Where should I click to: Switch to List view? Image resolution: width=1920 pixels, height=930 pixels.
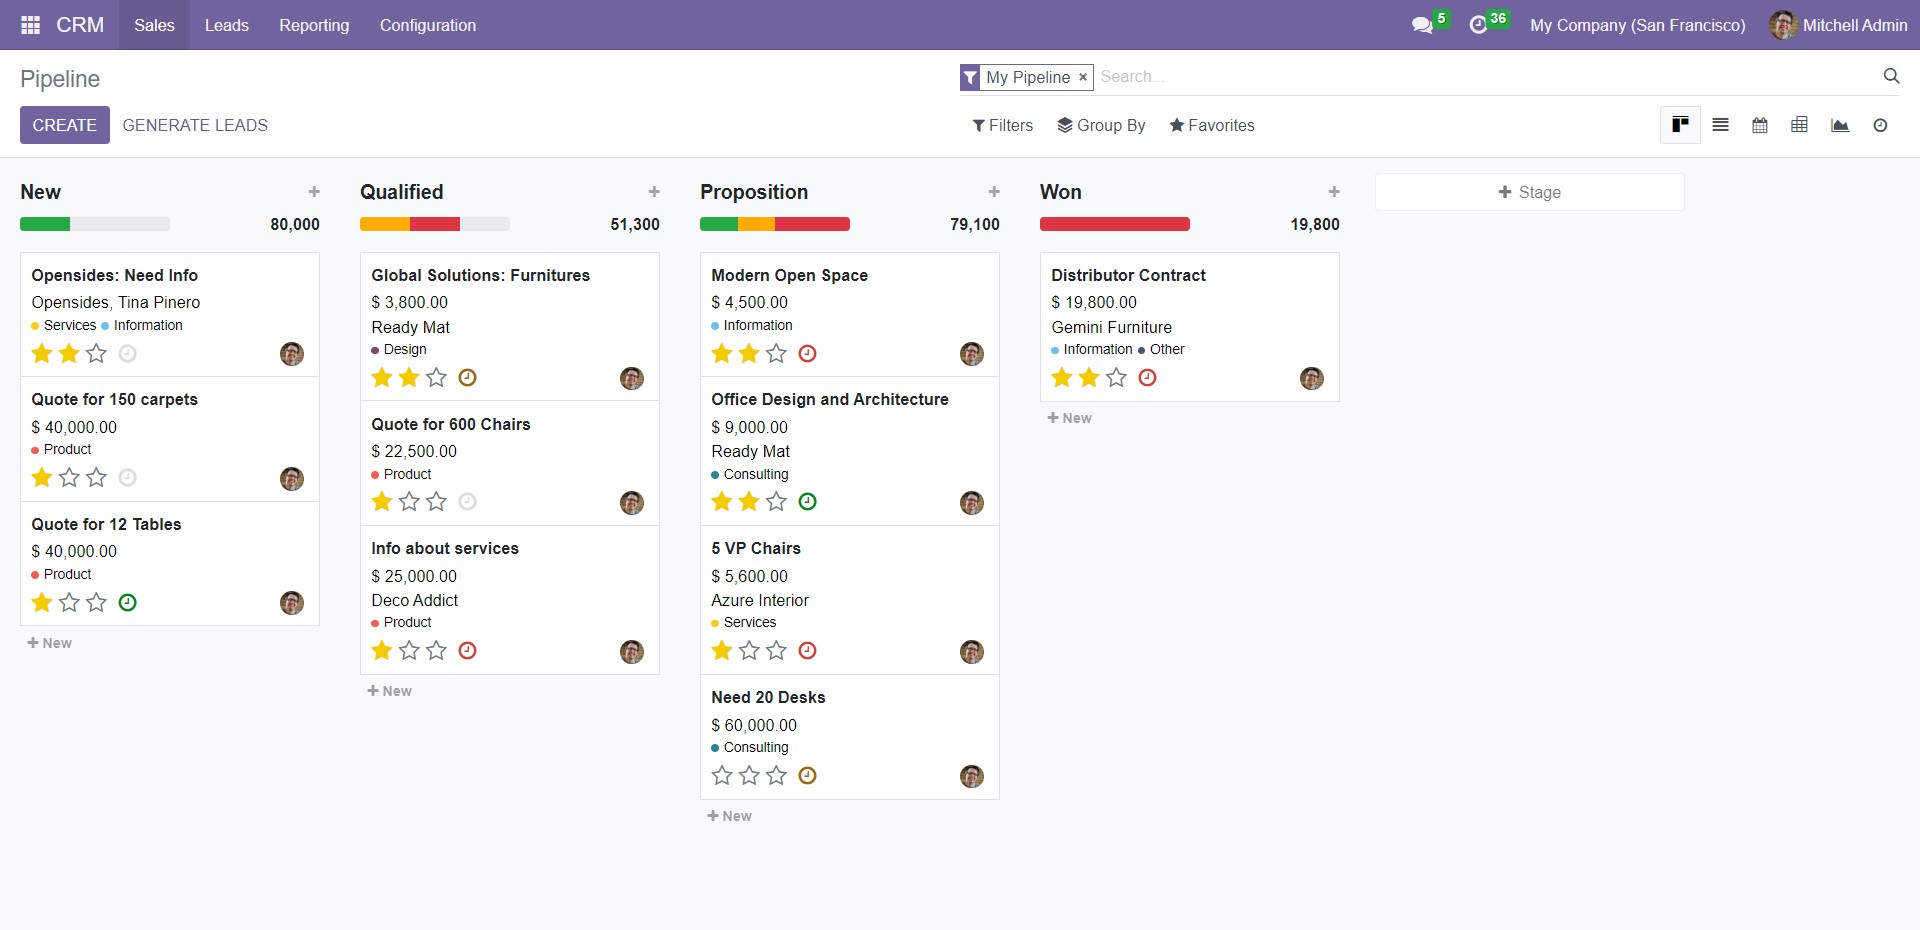tap(1720, 125)
